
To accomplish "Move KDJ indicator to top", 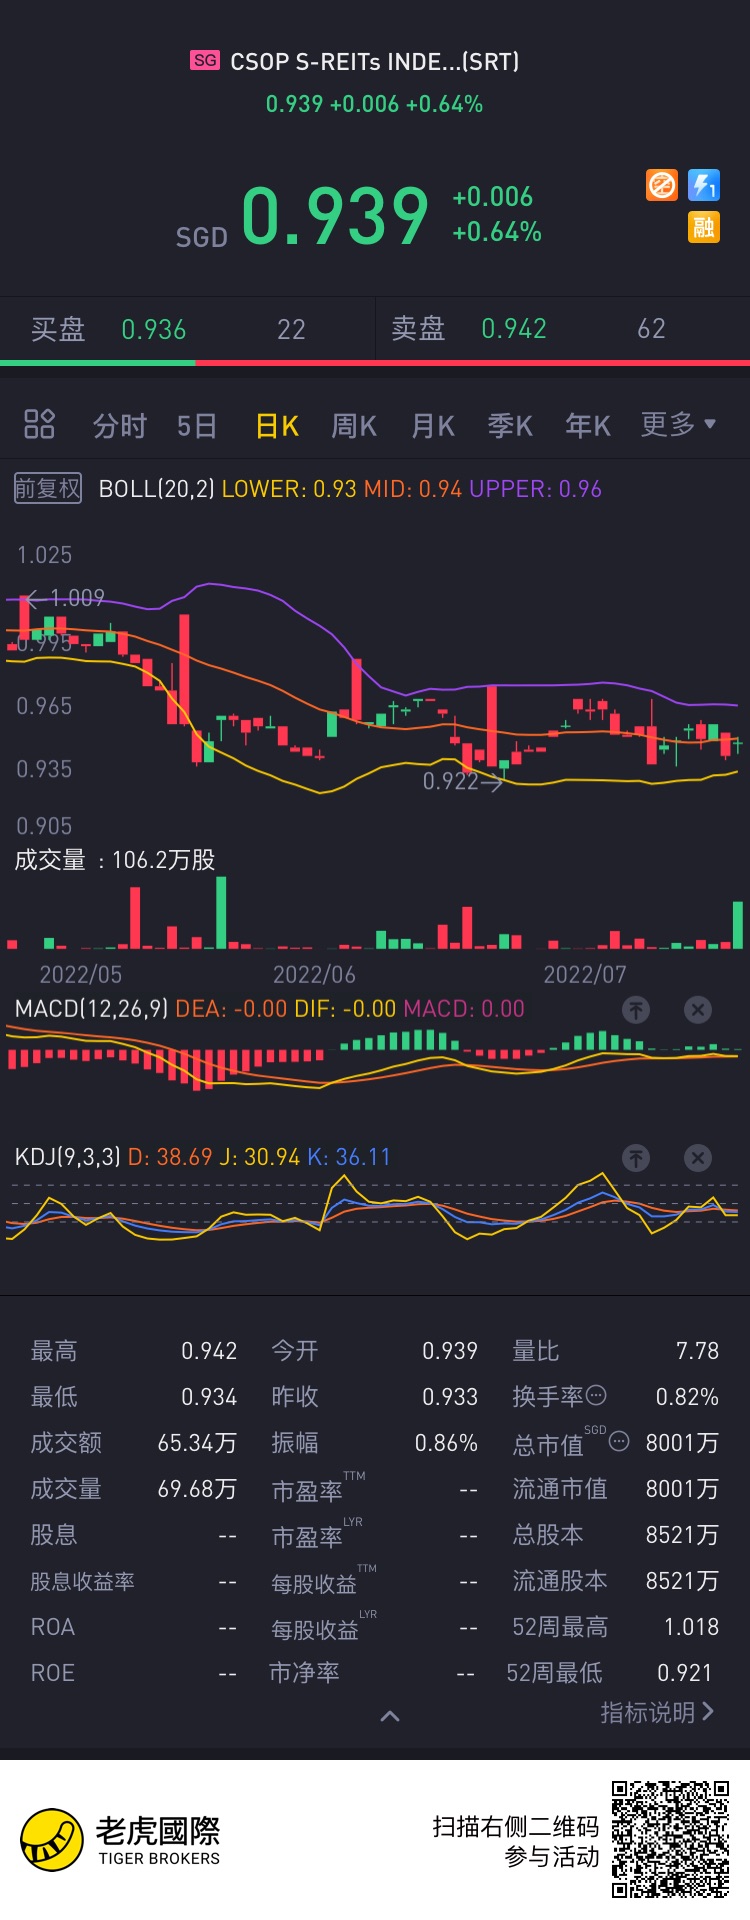I will [x=636, y=1158].
